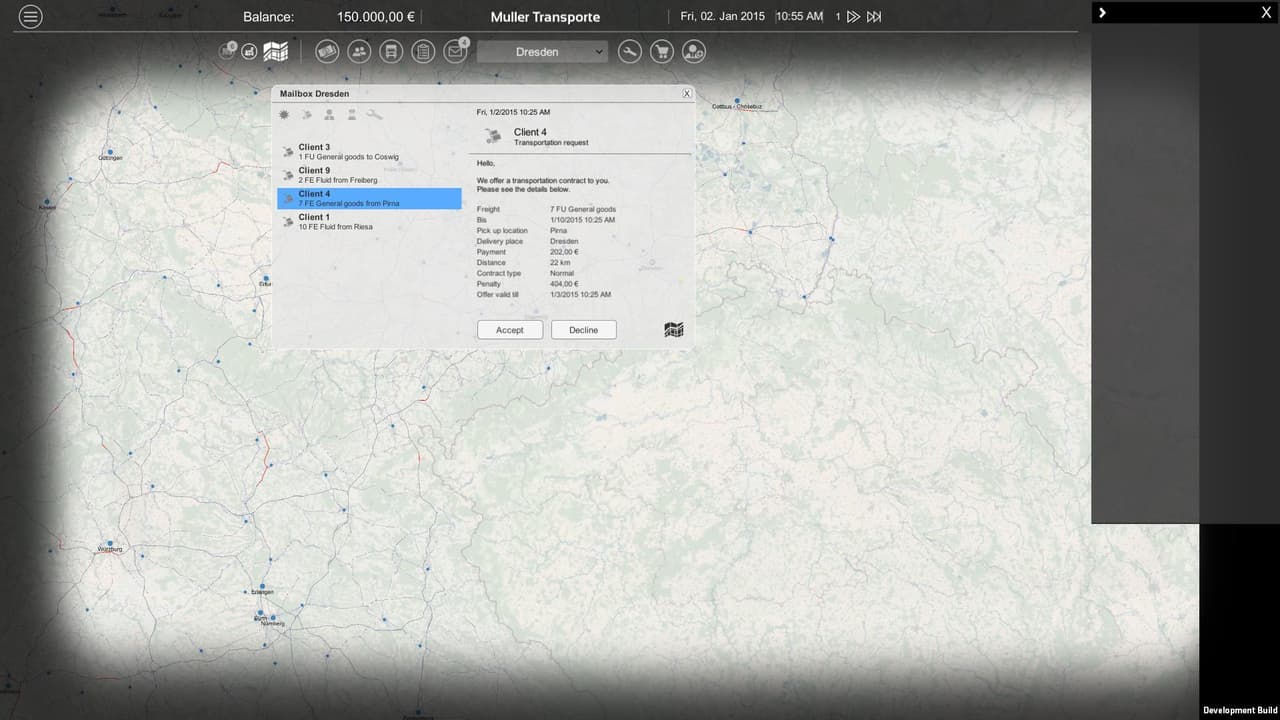
Task: Expand the collapsed right side panel arrow
Action: point(1102,13)
